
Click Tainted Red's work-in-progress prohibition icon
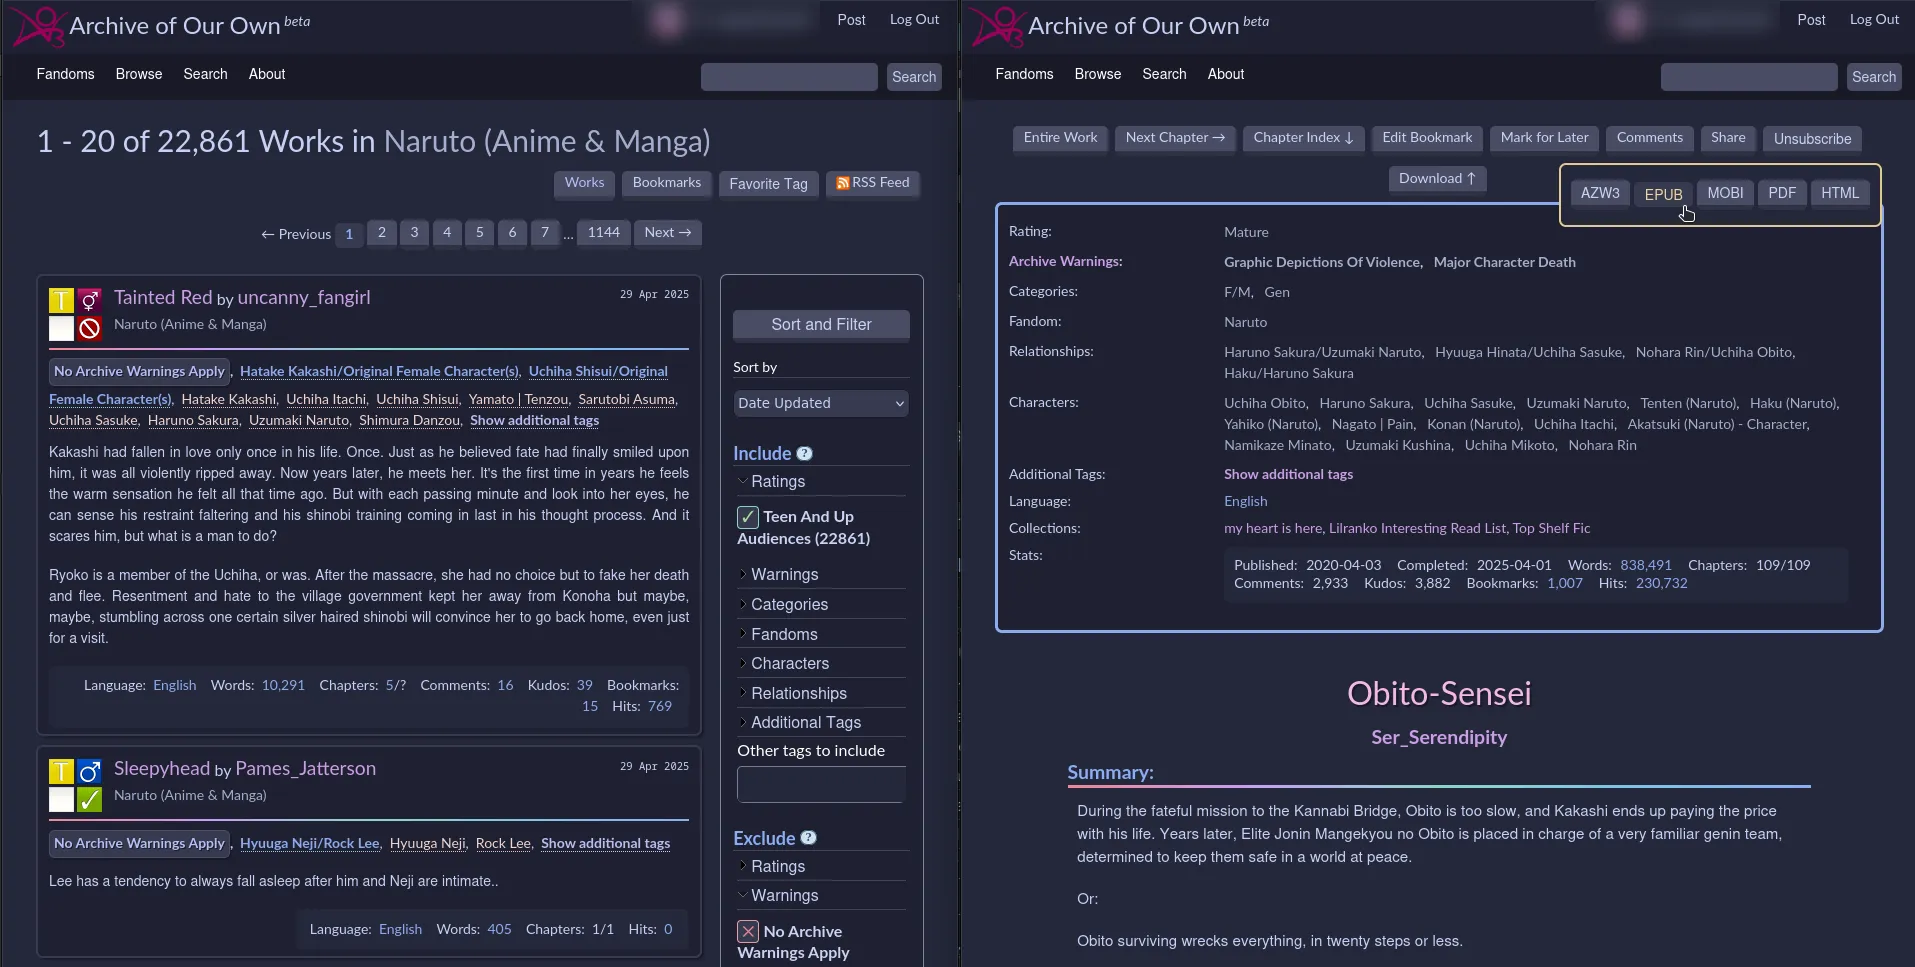(x=89, y=328)
